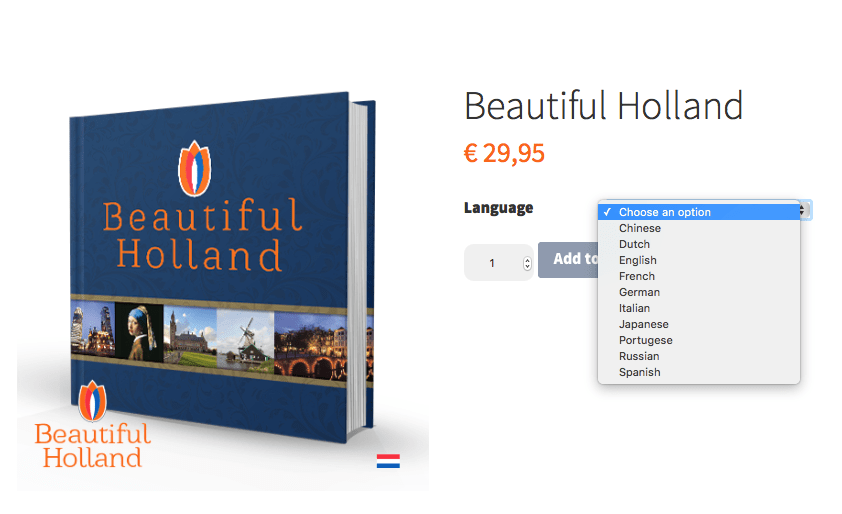Click the Dutch flag icon on image
This screenshot has height=514, width=842.
[388, 461]
